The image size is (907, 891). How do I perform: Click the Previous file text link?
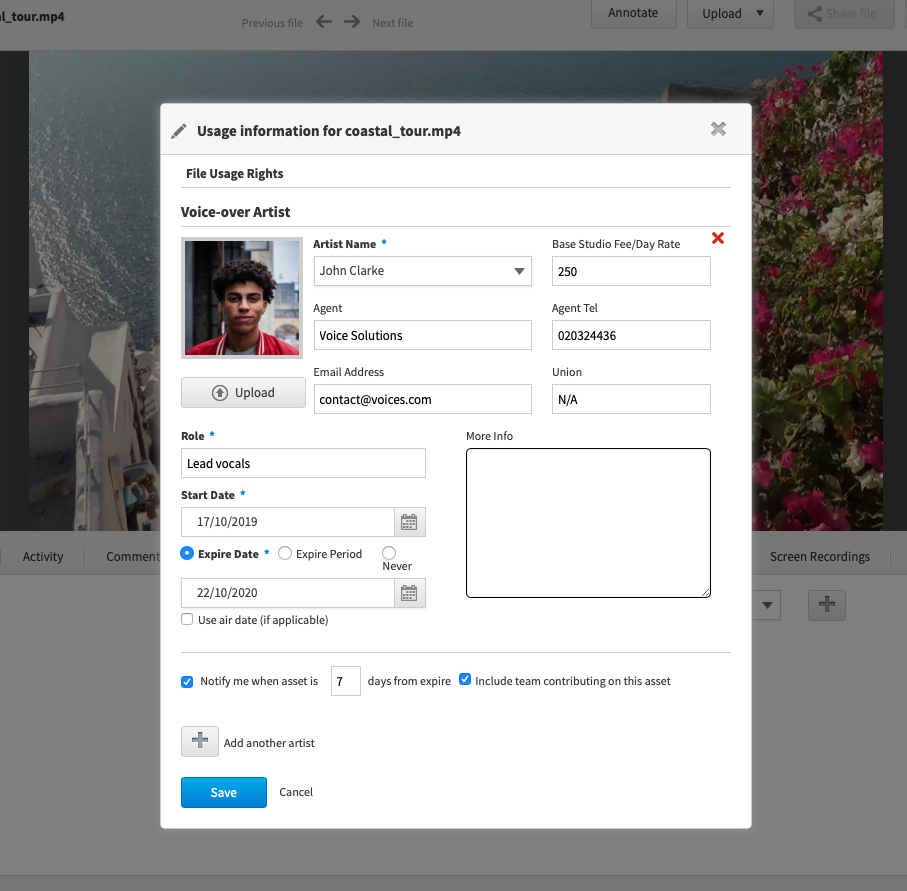[x=272, y=23]
